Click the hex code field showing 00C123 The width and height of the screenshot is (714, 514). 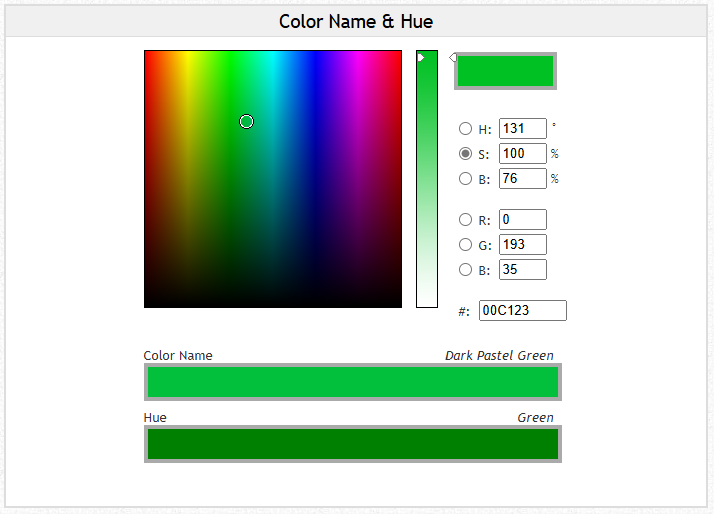tap(522, 311)
